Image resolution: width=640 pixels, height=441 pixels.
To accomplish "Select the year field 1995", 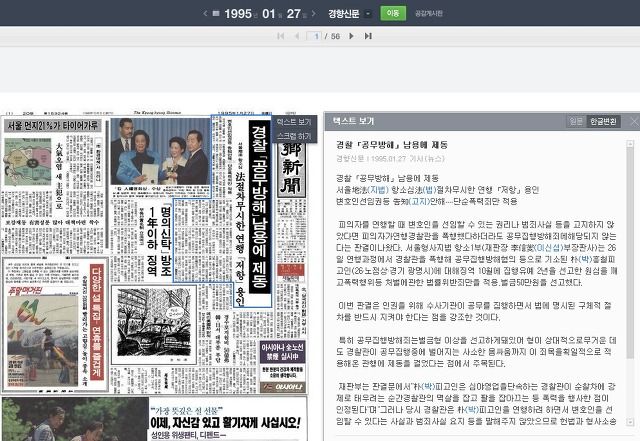I will coord(238,13).
